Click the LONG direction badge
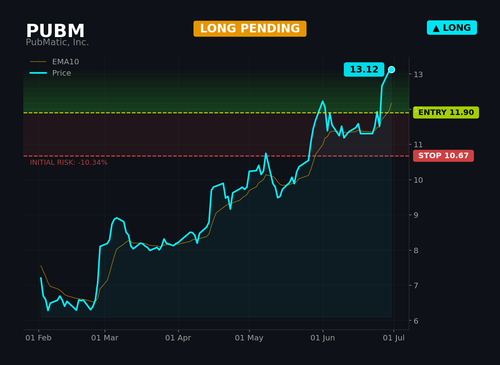 (x=452, y=28)
